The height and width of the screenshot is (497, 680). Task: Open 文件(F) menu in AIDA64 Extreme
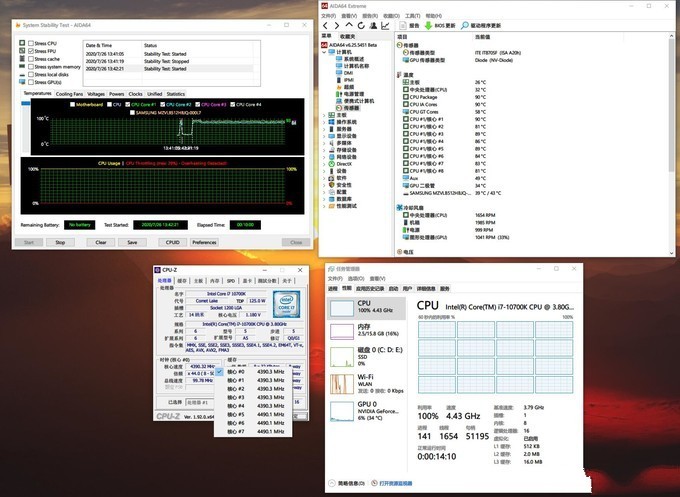328,16
